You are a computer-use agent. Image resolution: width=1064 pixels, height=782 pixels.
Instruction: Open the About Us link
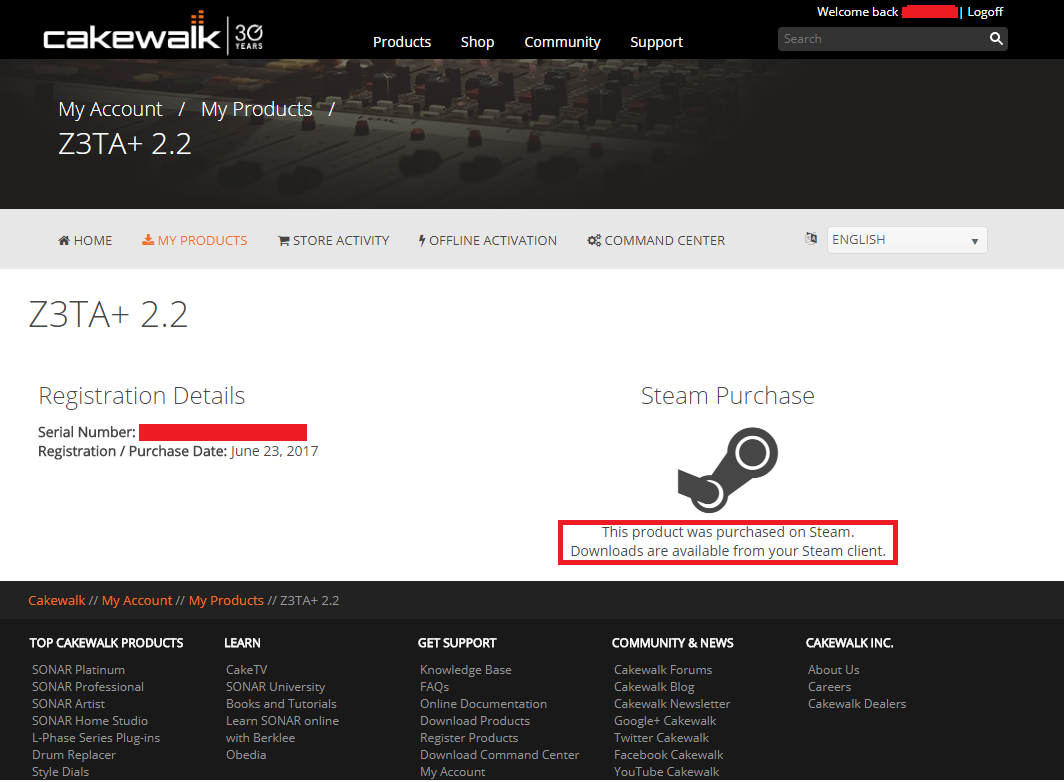[x=833, y=669]
